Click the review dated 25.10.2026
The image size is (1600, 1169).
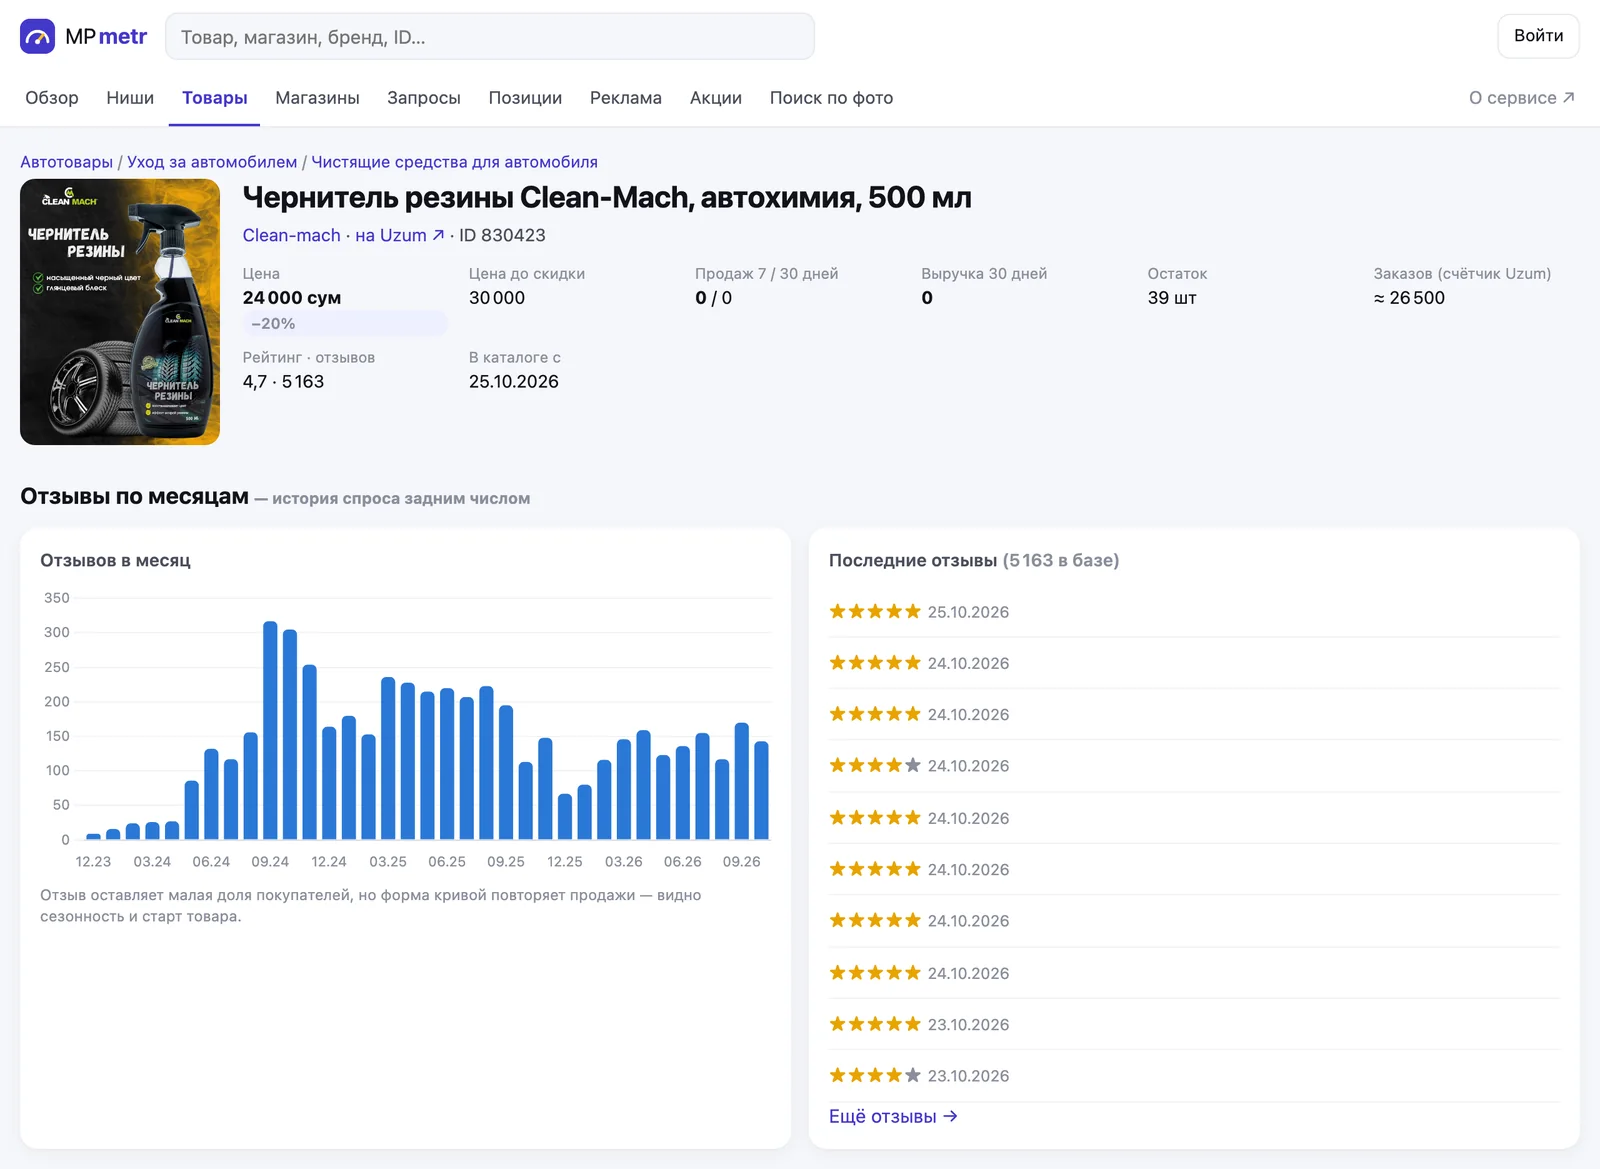[1194, 611]
